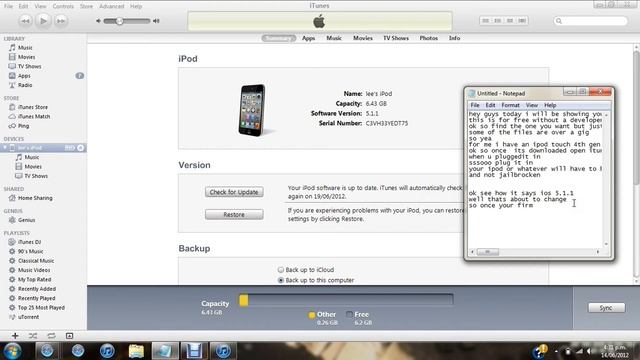Show hidden system tray icons arrow

point(556,351)
